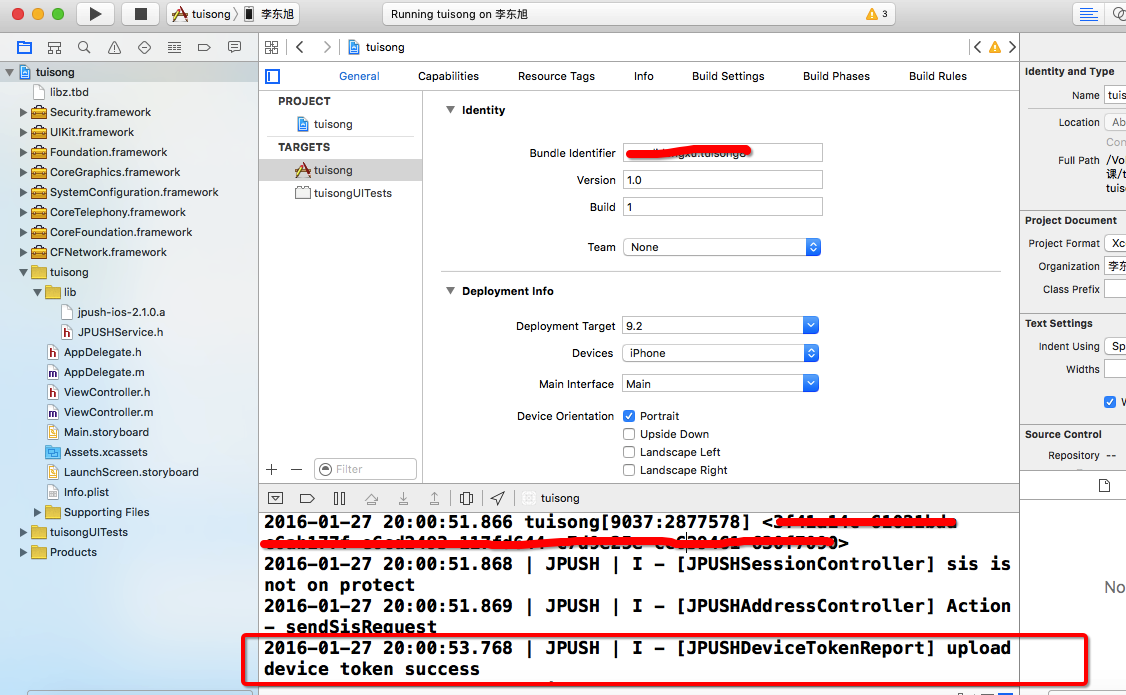This screenshot has height=695, width=1126.
Task: Toggle project and targets list sidebar icon
Action: coord(273,76)
